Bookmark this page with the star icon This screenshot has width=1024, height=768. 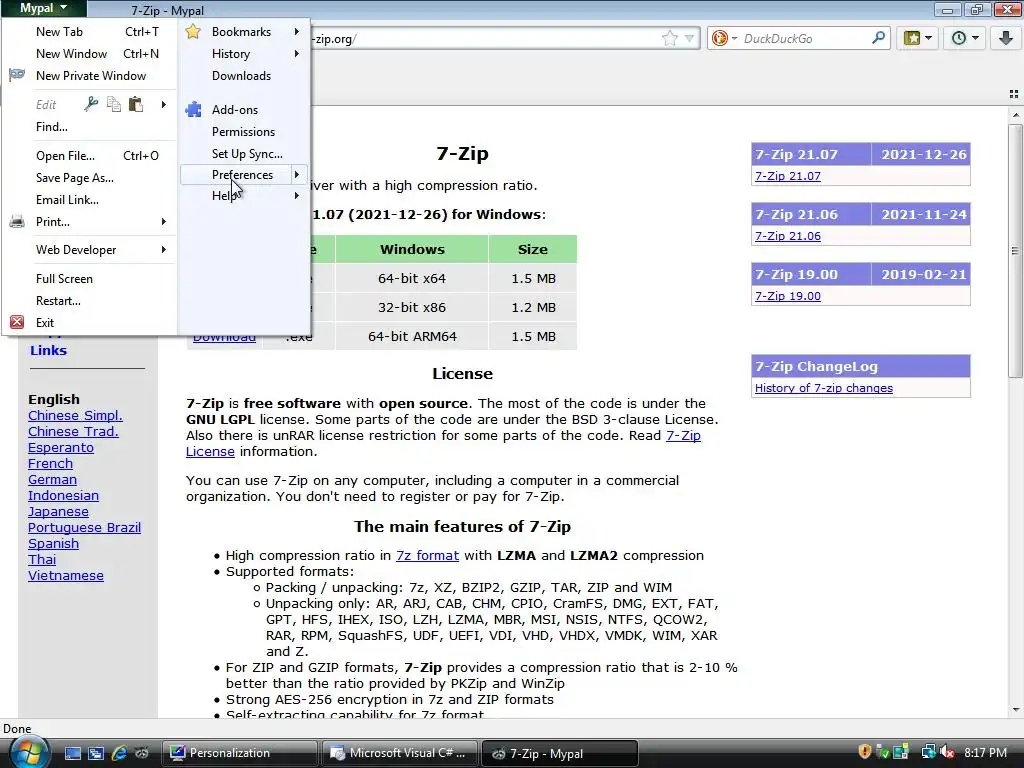(669, 39)
